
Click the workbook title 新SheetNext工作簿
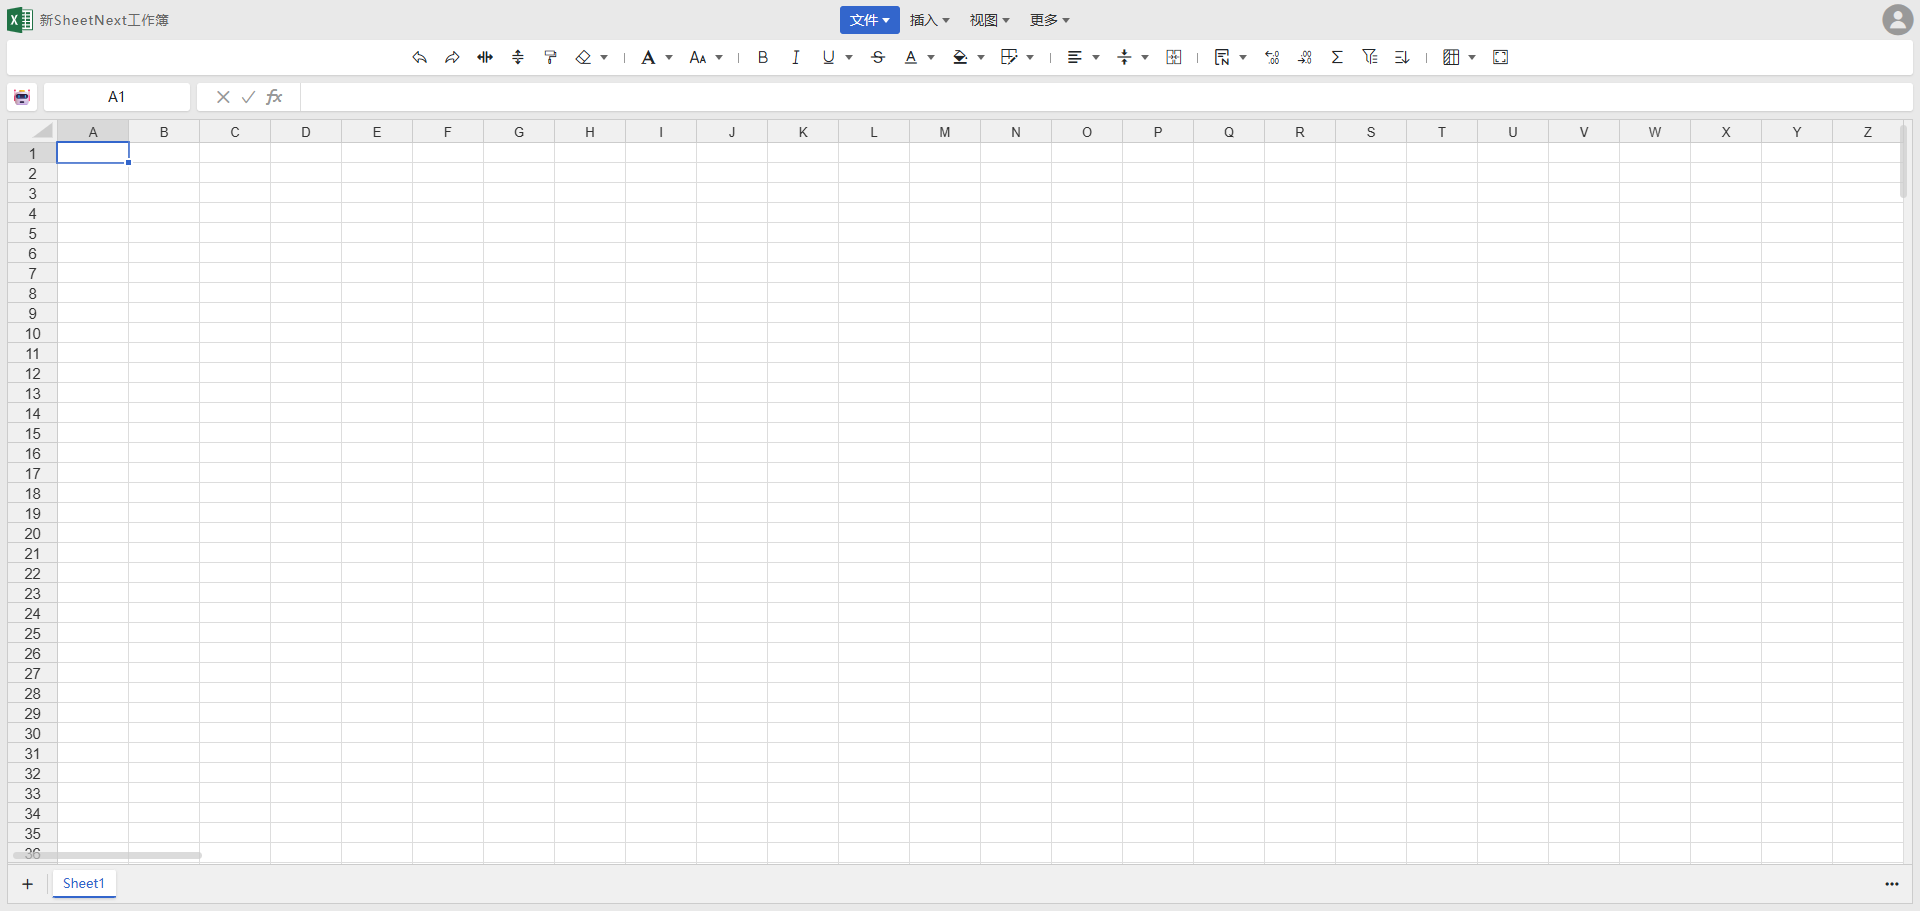coord(104,20)
